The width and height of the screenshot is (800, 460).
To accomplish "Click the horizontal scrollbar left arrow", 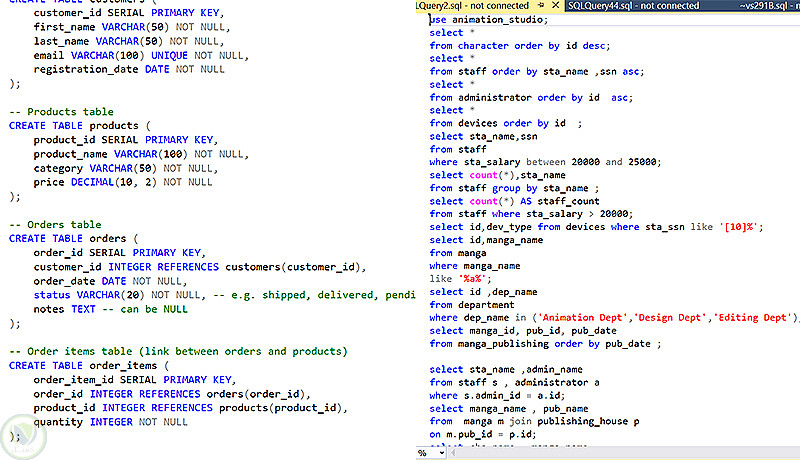I will click(x=453, y=453).
